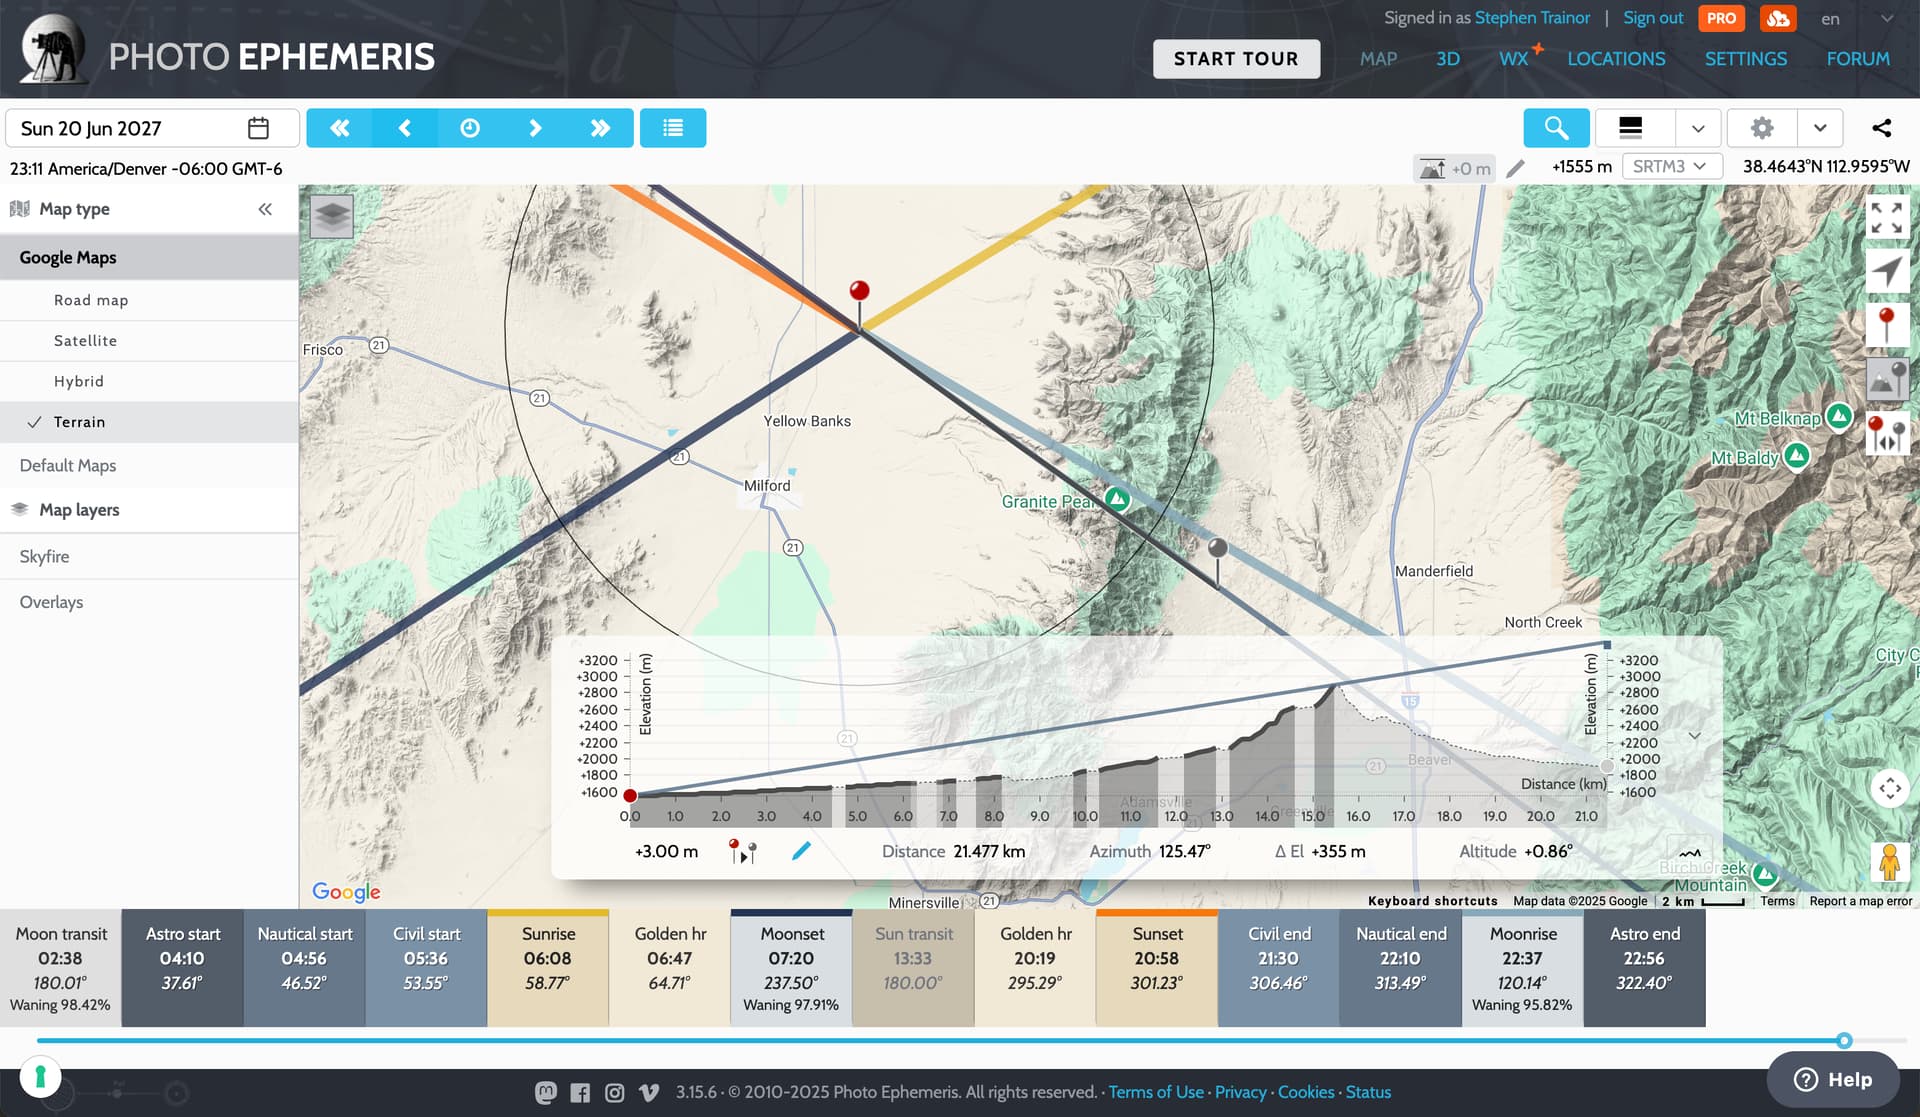Go to the 3D nav tab
The image size is (1920, 1117).
click(x=1448, y=59)
